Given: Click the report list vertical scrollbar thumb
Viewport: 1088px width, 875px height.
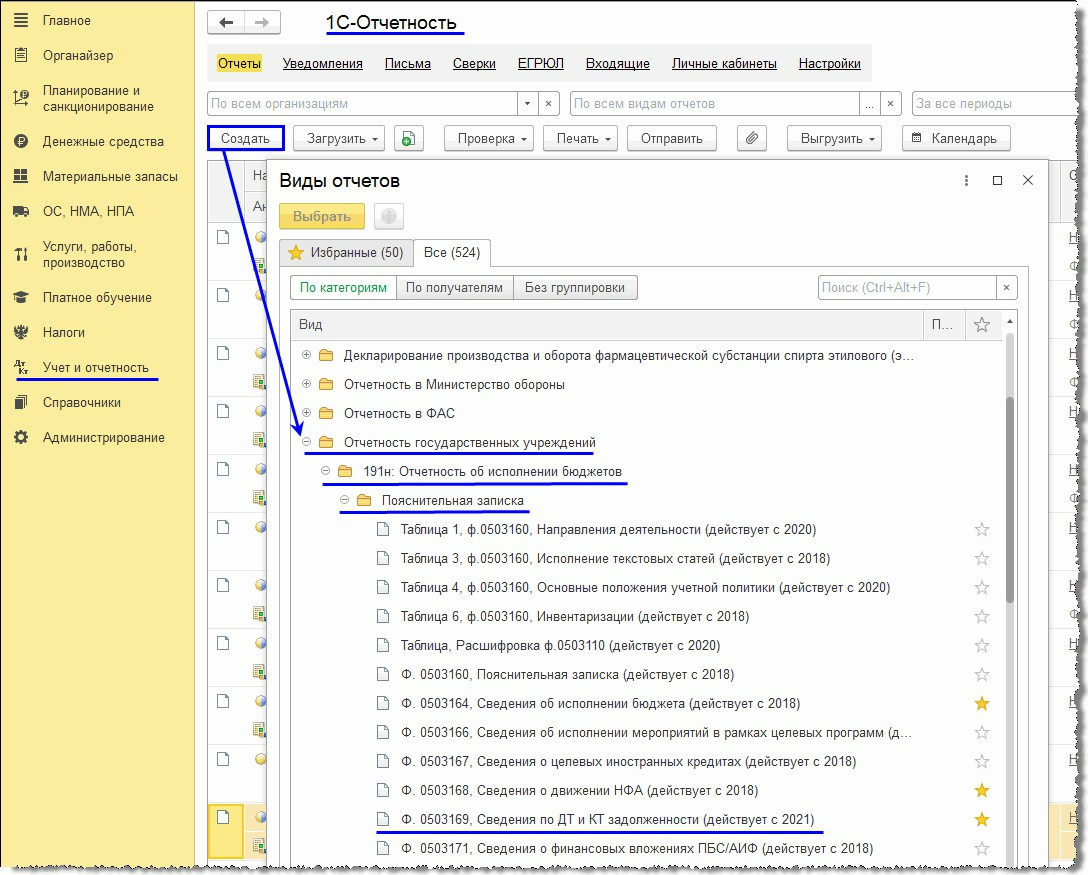Looking at the screenshot, I should pos(1010,500).
